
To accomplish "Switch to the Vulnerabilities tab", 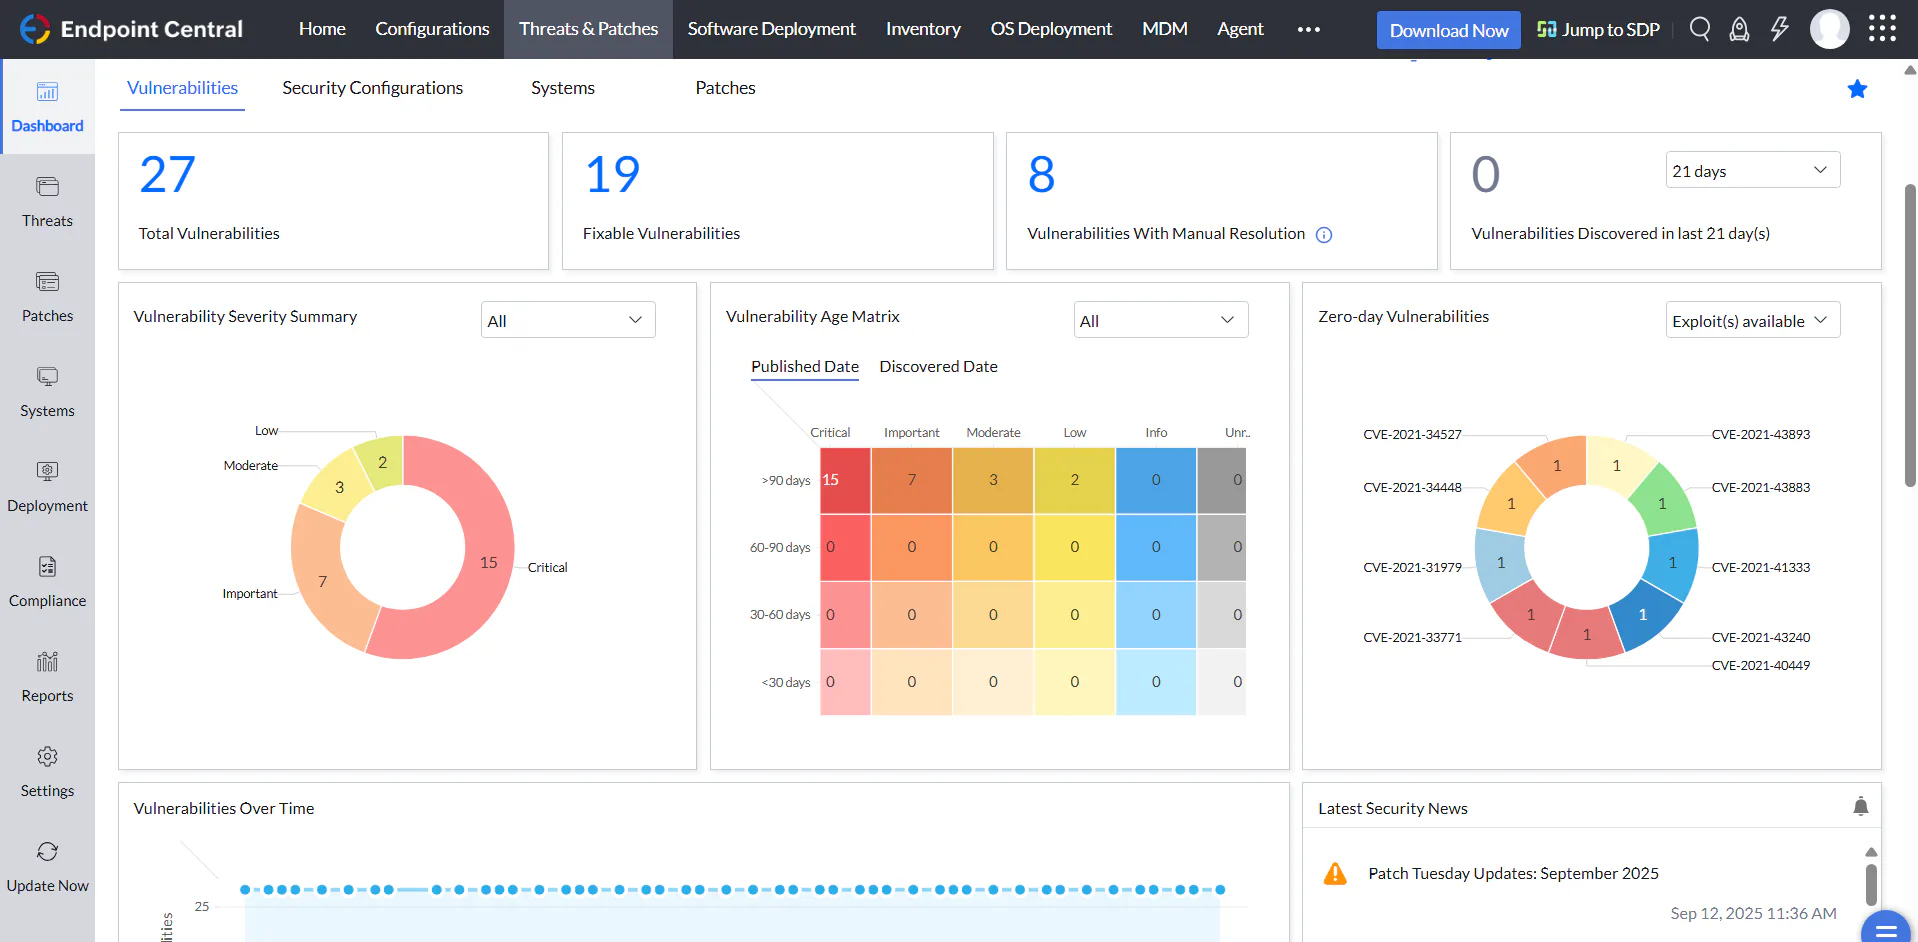I will (182, 88).
